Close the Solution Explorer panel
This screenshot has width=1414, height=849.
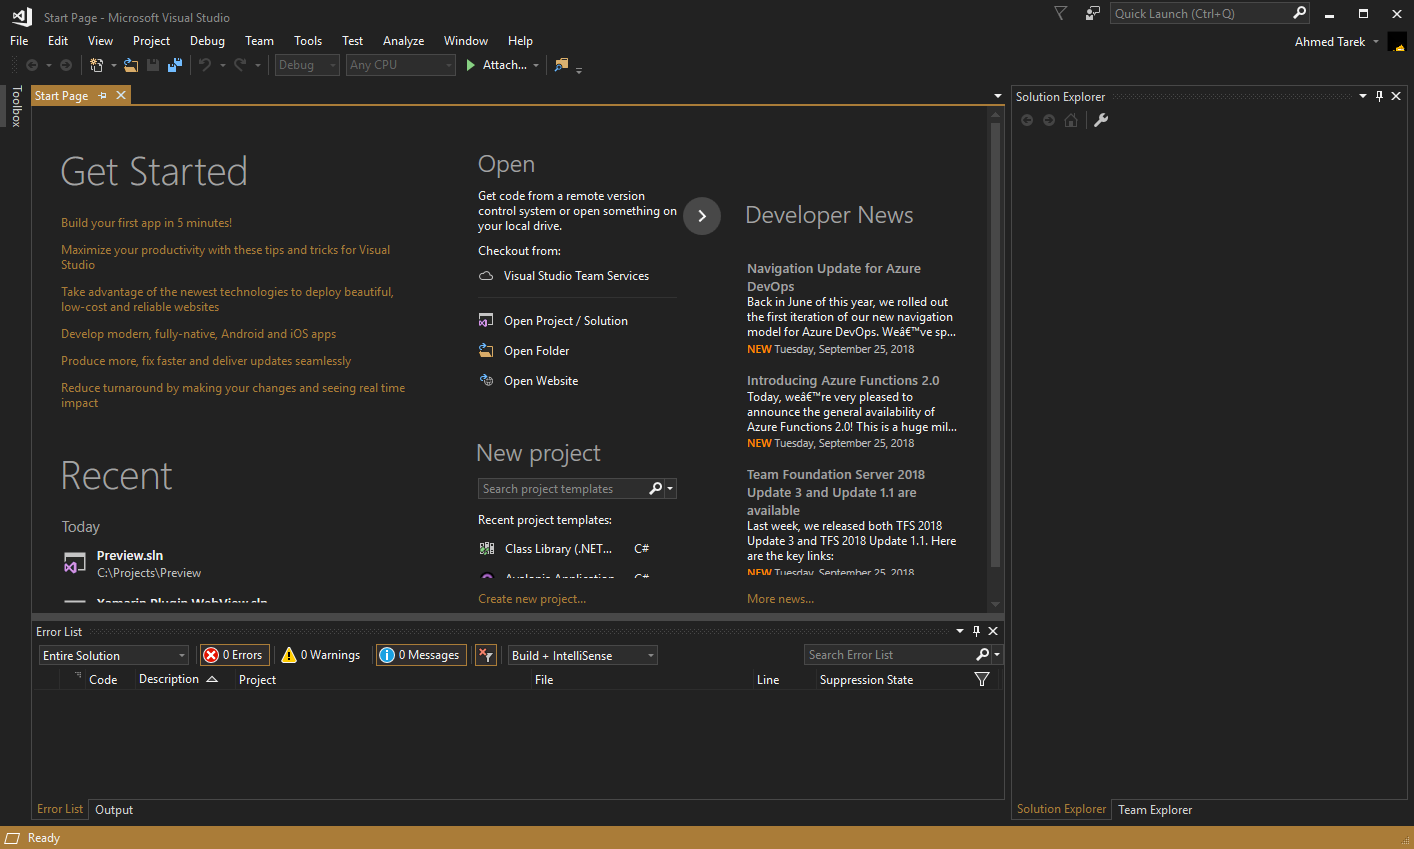(1396, 96)
